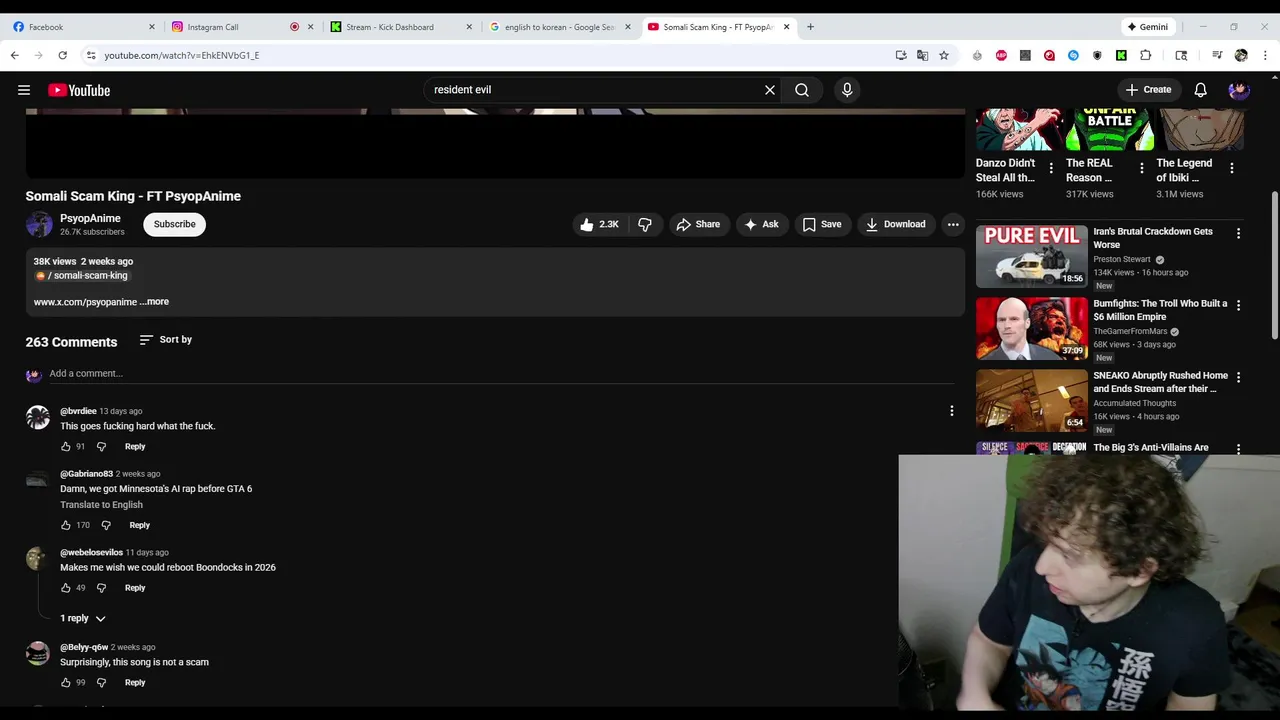
Task: Clear the 'resident evil' search text
Action: coord(770,90)
